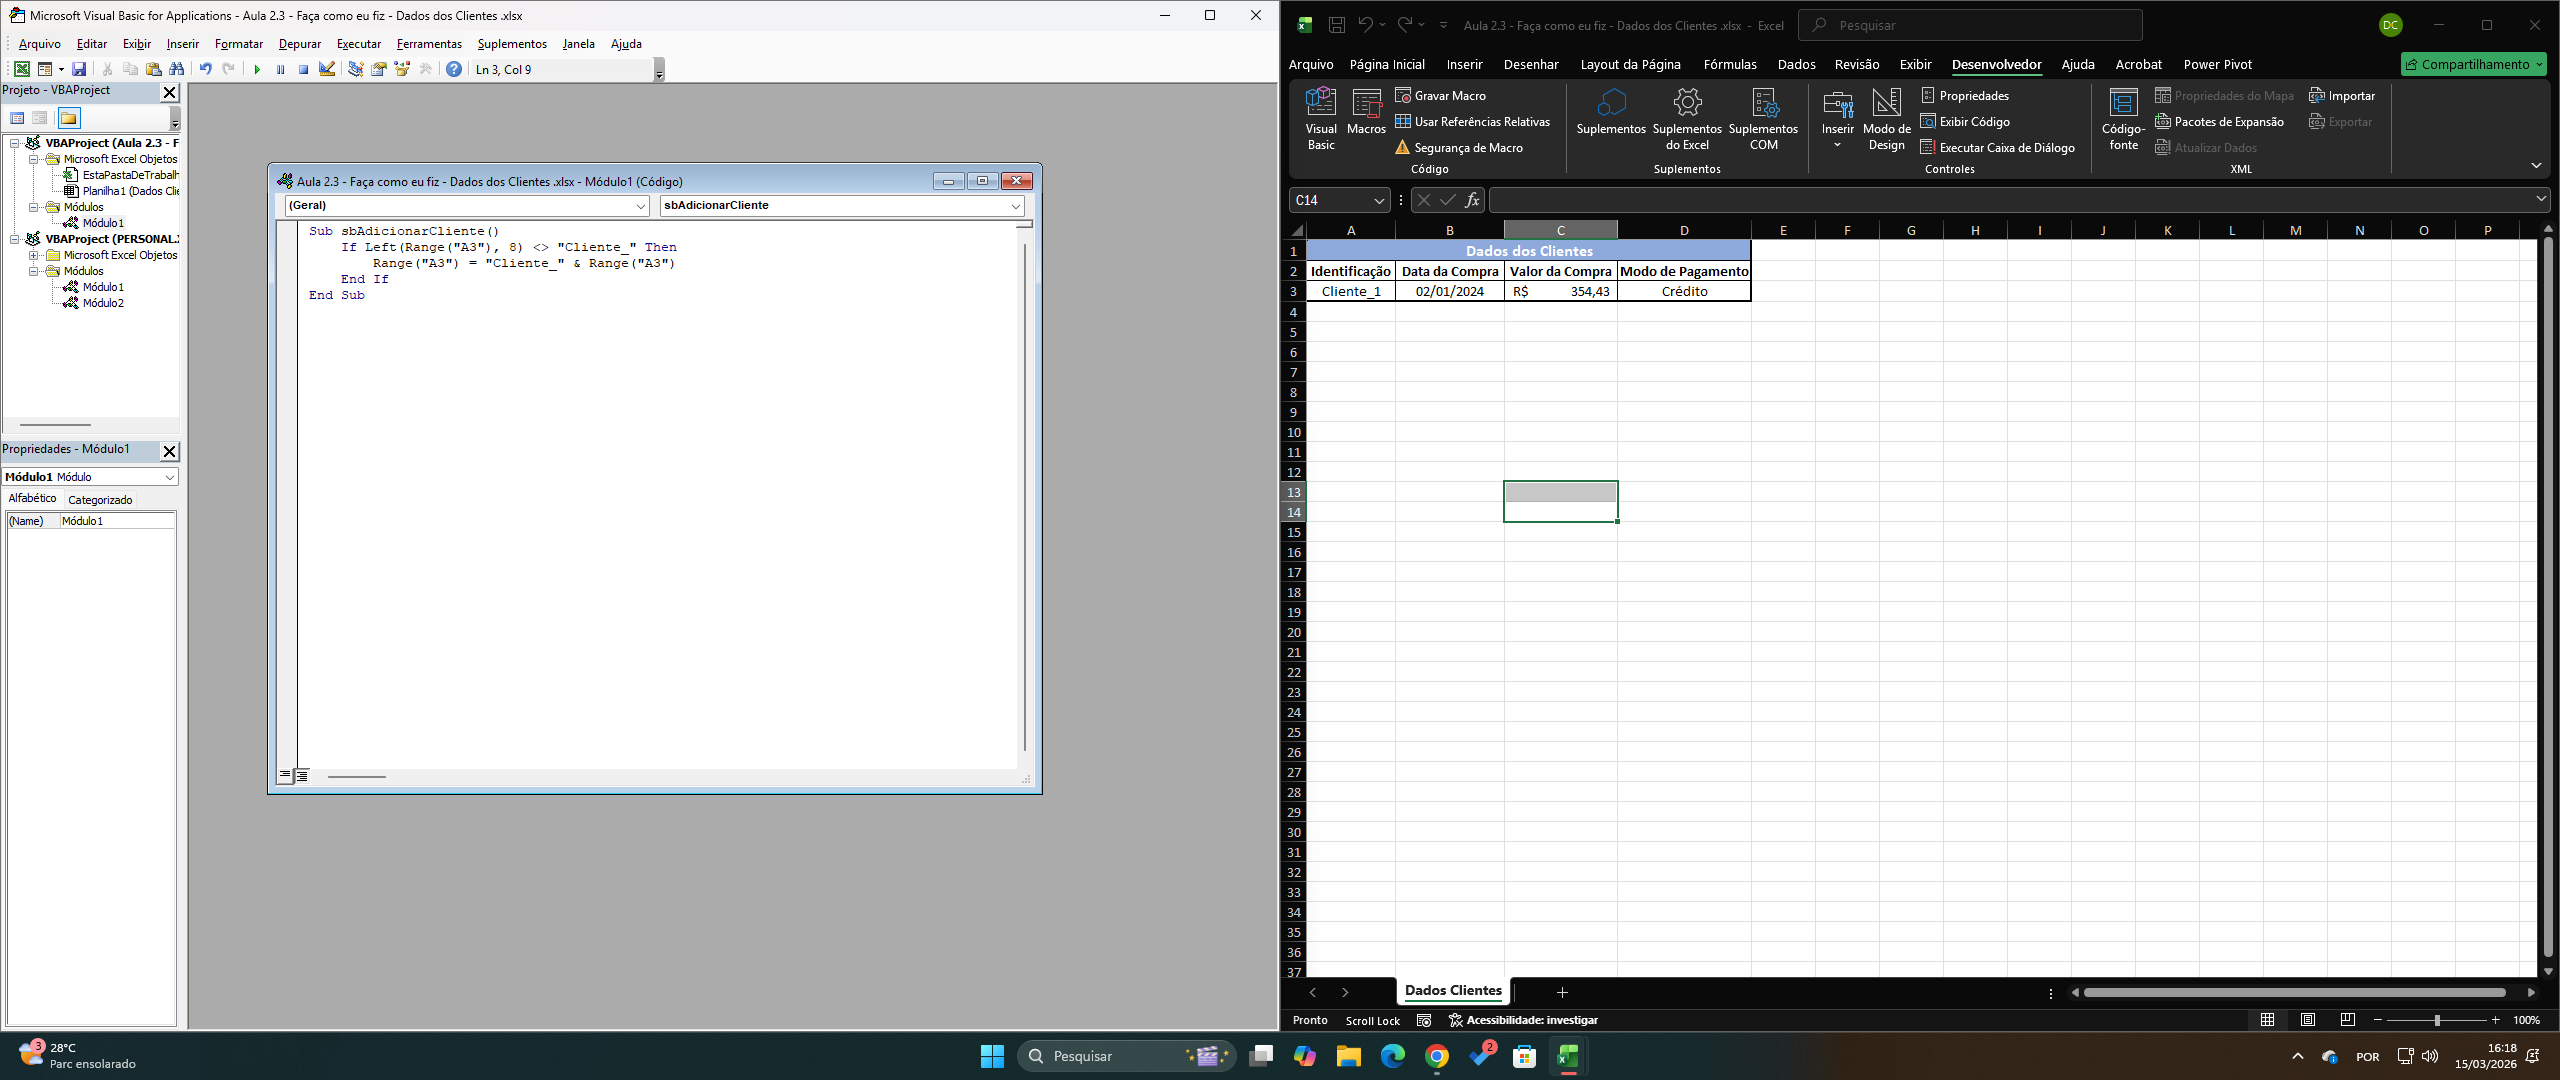Collapse the Microsoft Excel Objetos tree node
Screen dimensions: 2560x1080
[x=33, y=159]
